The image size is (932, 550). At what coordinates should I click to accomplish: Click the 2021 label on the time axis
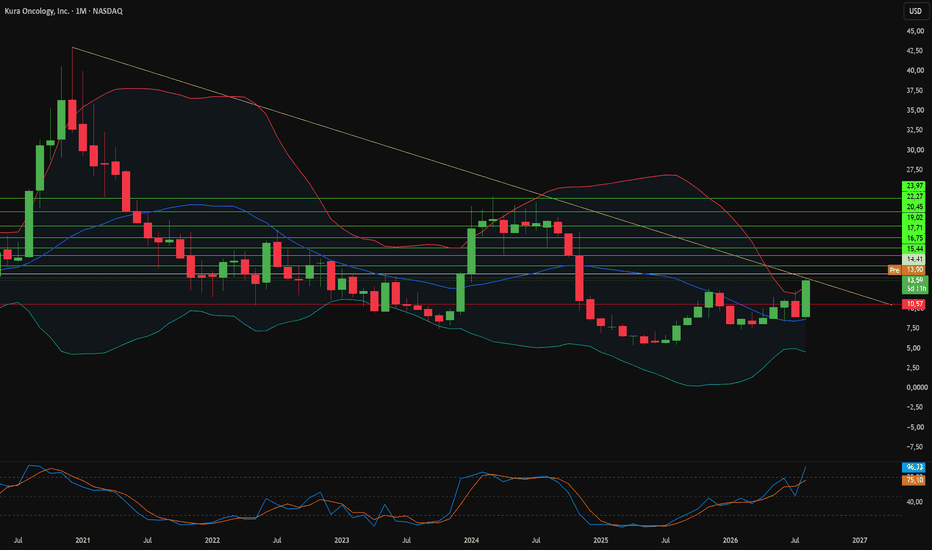(x=83, y=540)
